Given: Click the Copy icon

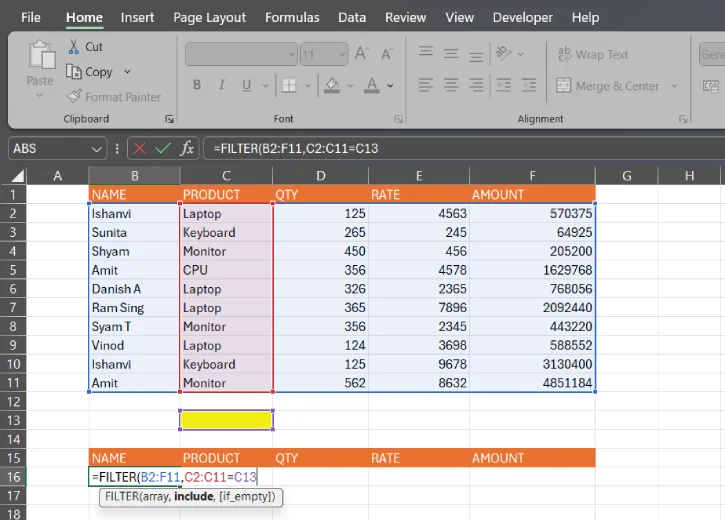Looking at the screenshot, I should (x=74, y=72).
